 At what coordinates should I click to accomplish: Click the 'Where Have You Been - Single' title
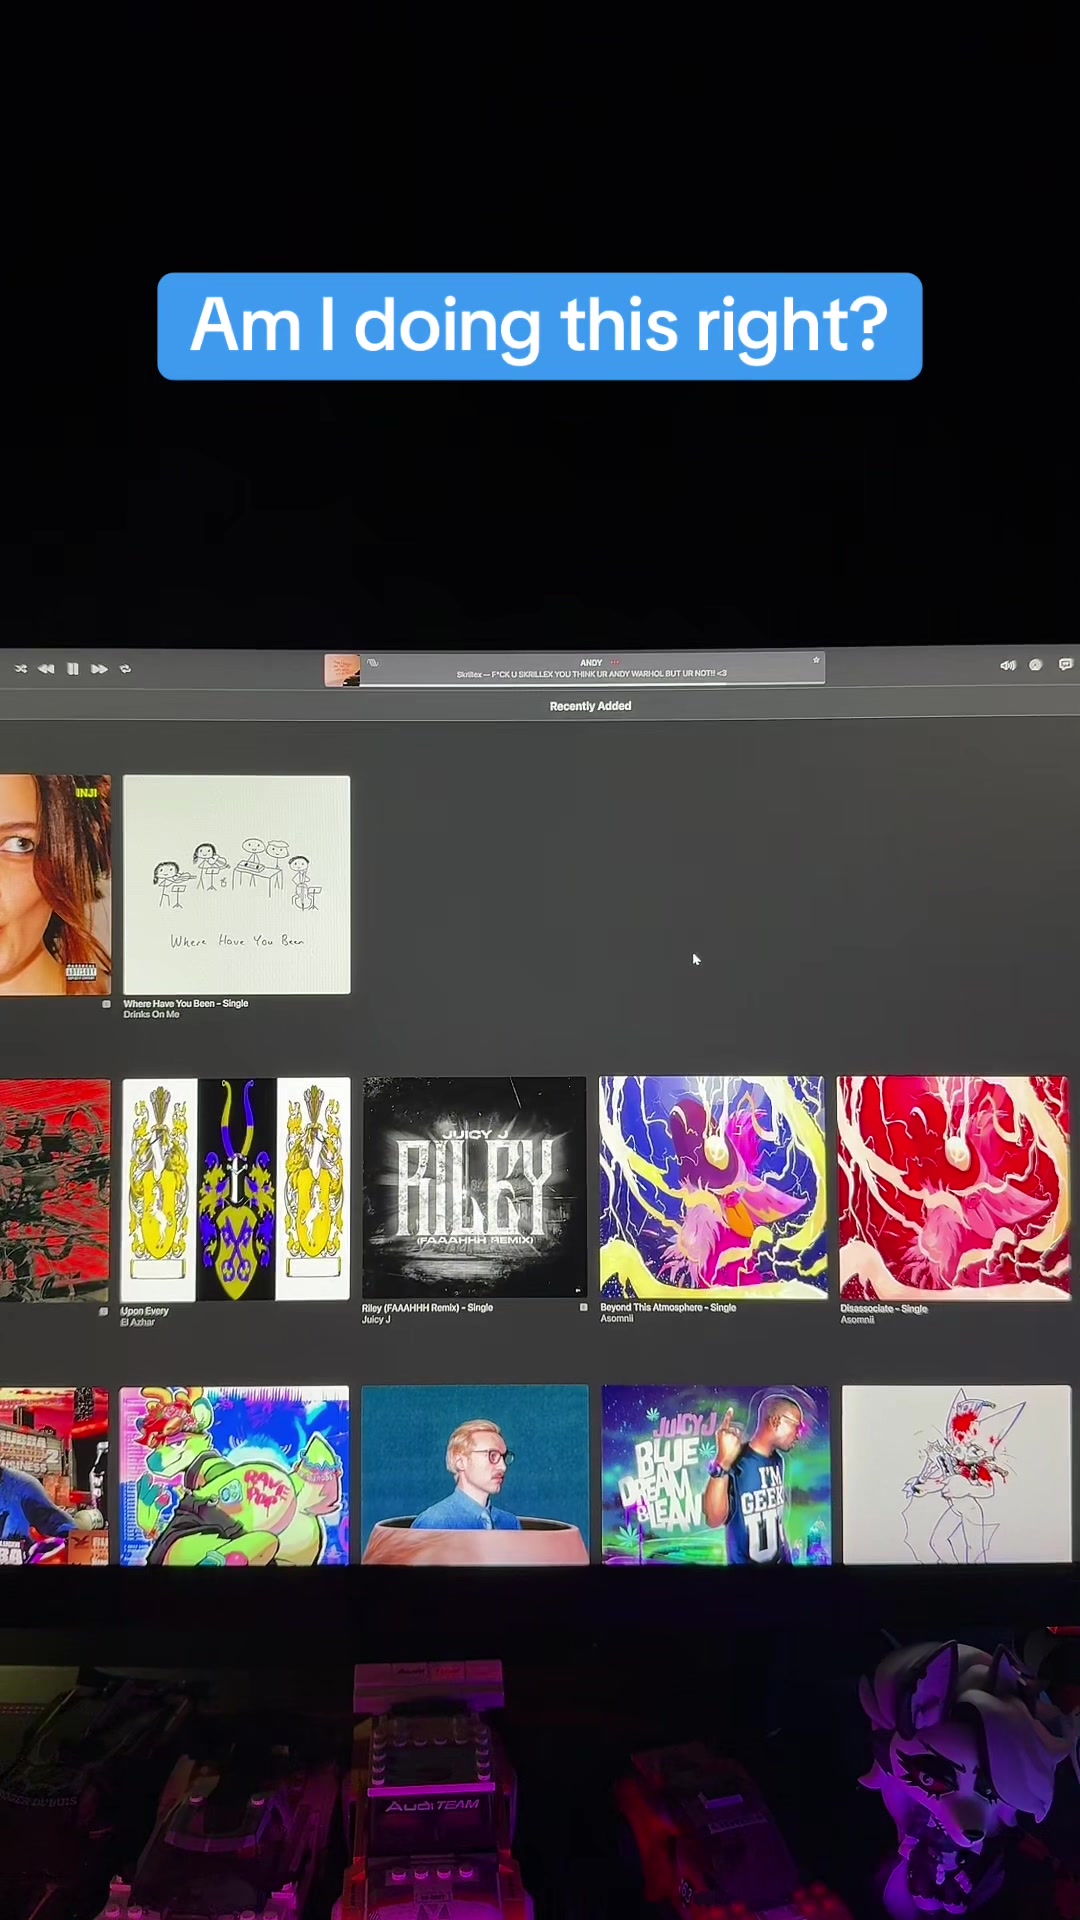tap(186, 1003)
